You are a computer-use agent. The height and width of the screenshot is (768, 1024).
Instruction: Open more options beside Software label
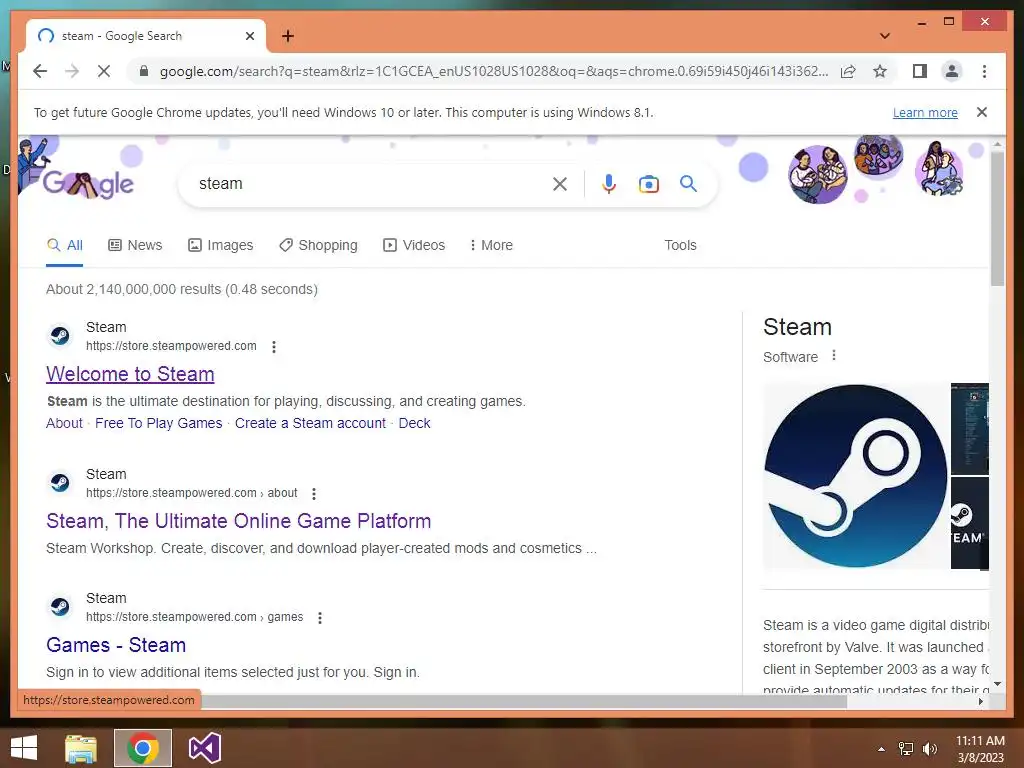pos(833,356)
